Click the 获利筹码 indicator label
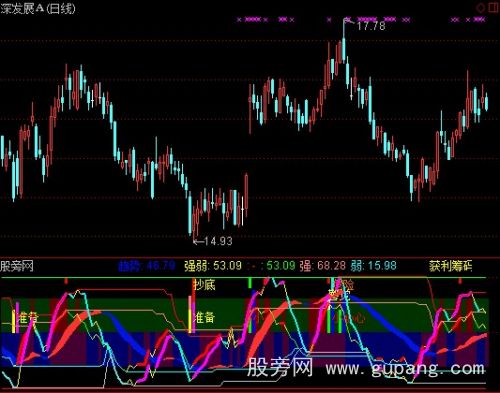This screenshot has width=500, height=393. click(x=451, y=266)
